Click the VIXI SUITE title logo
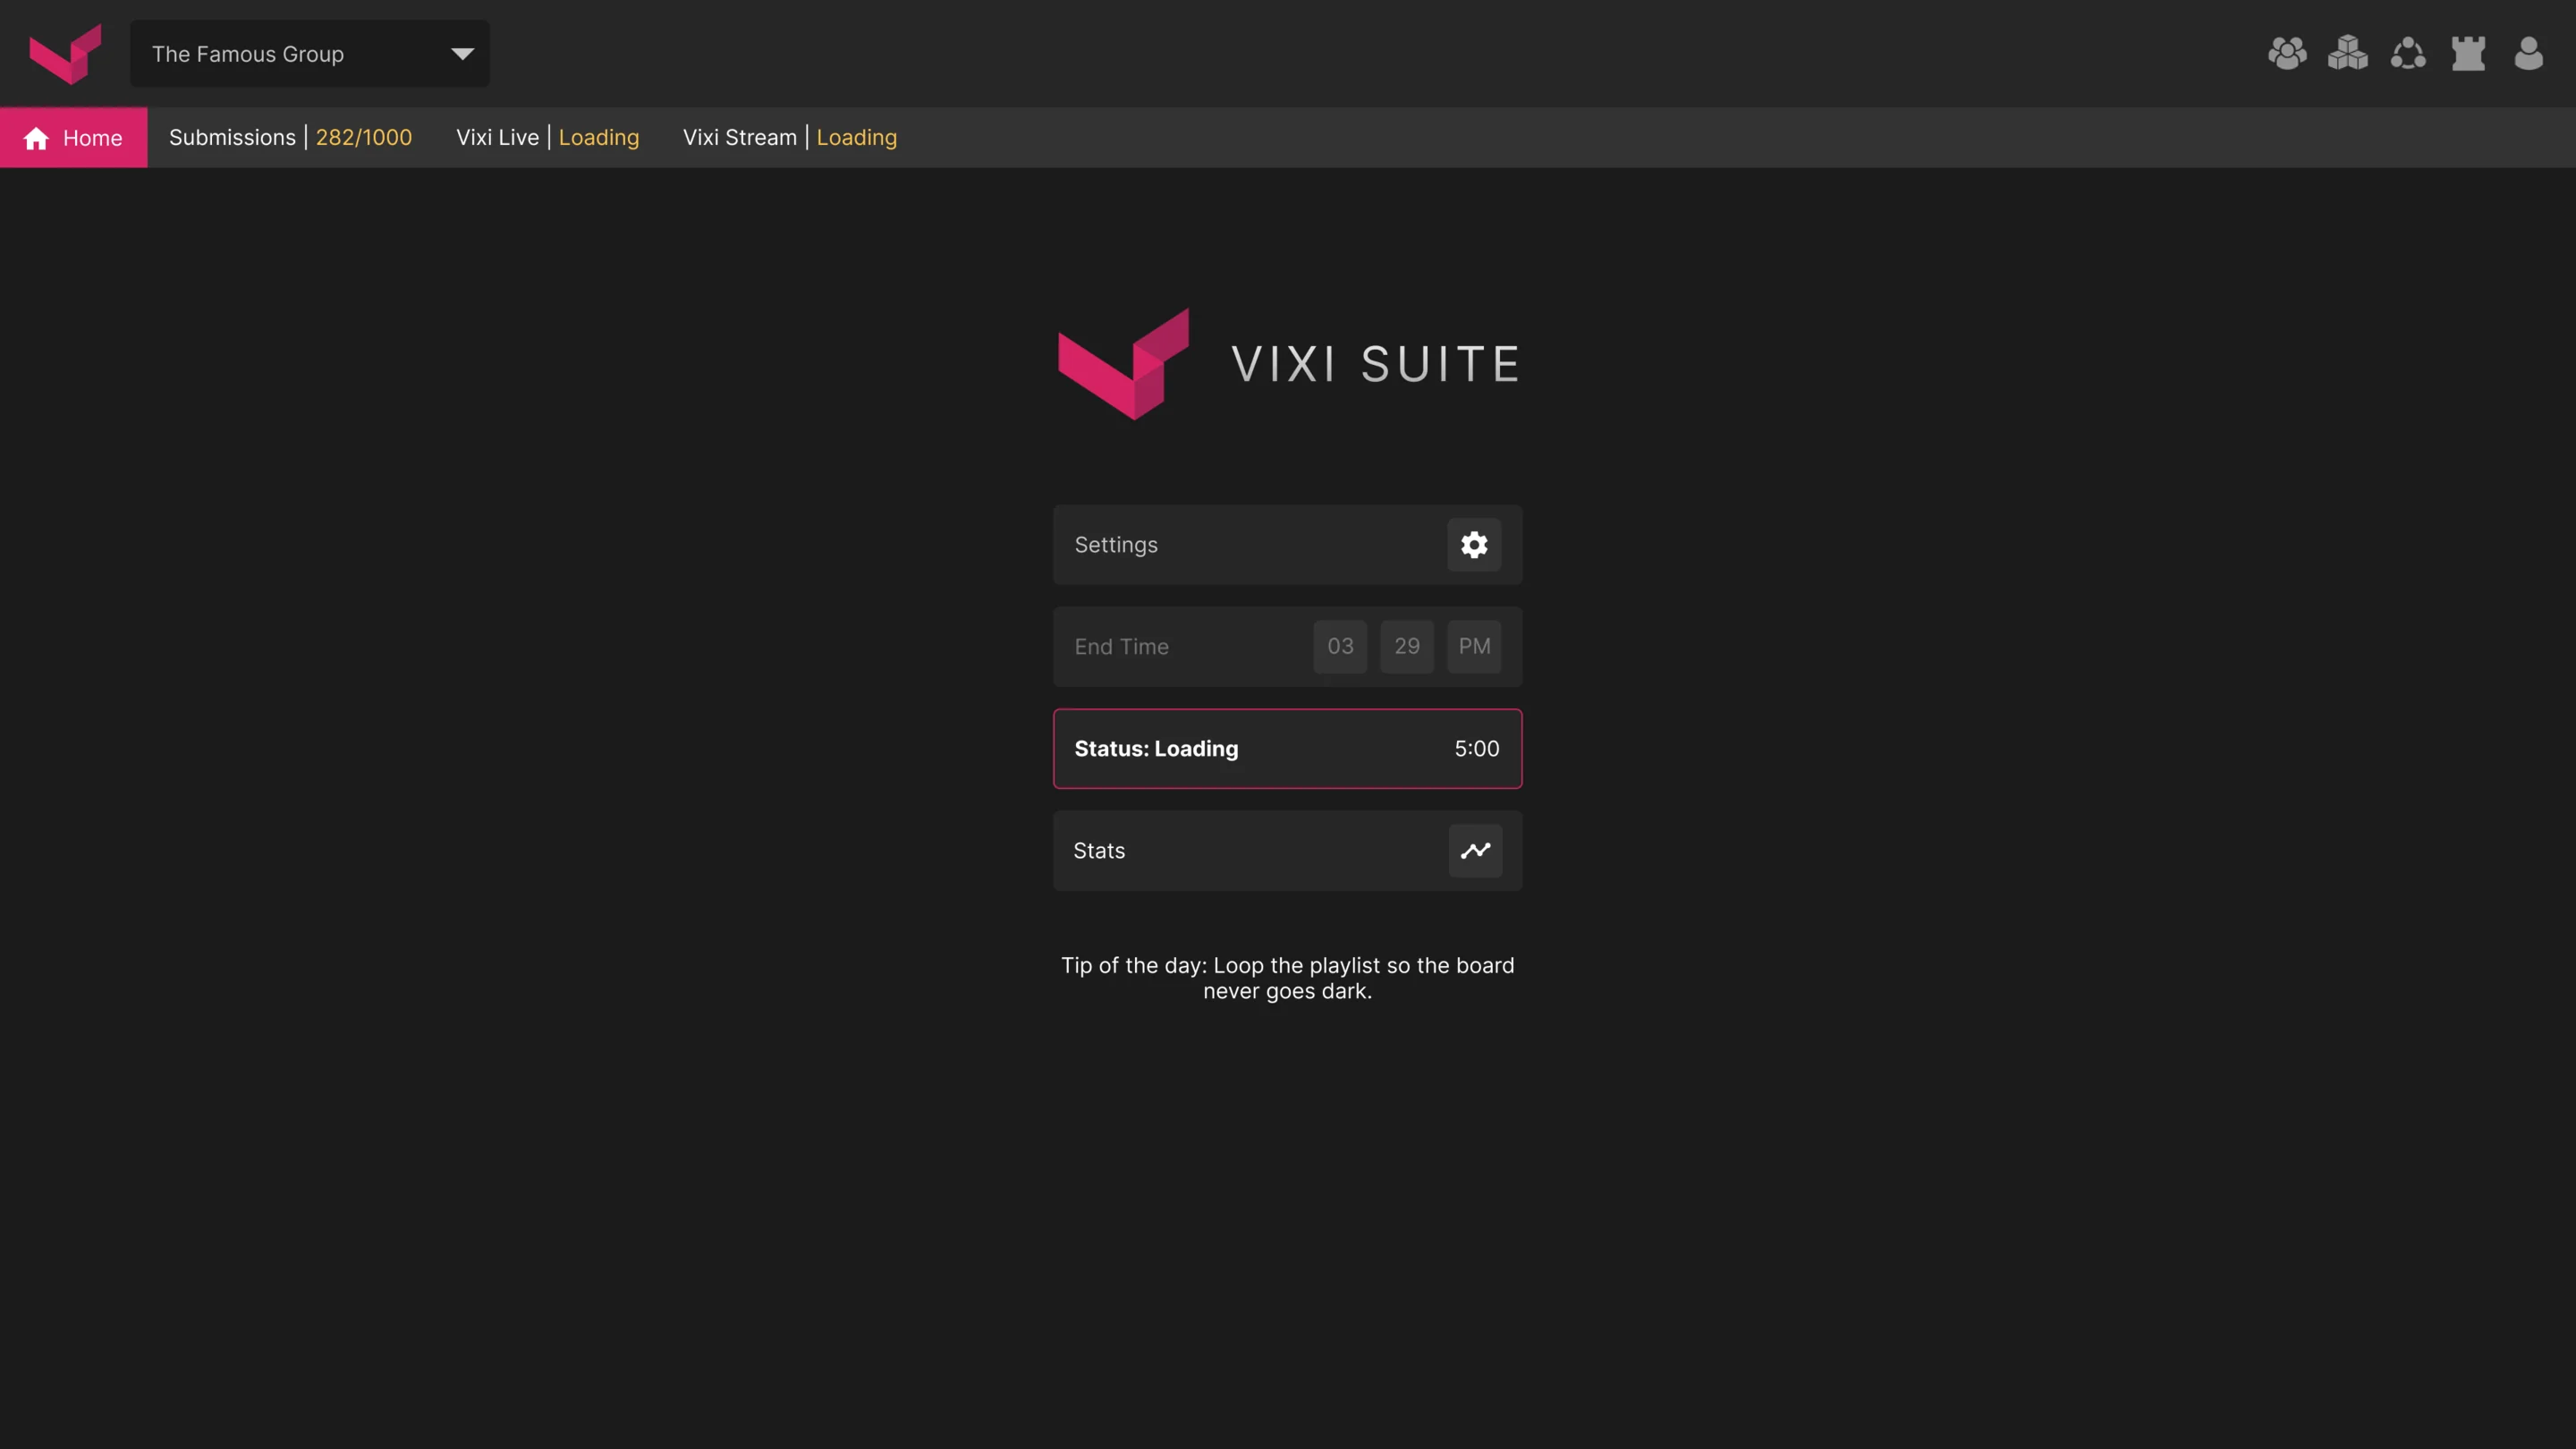Screen dimensions: 2576x1449 (1289, 364)
